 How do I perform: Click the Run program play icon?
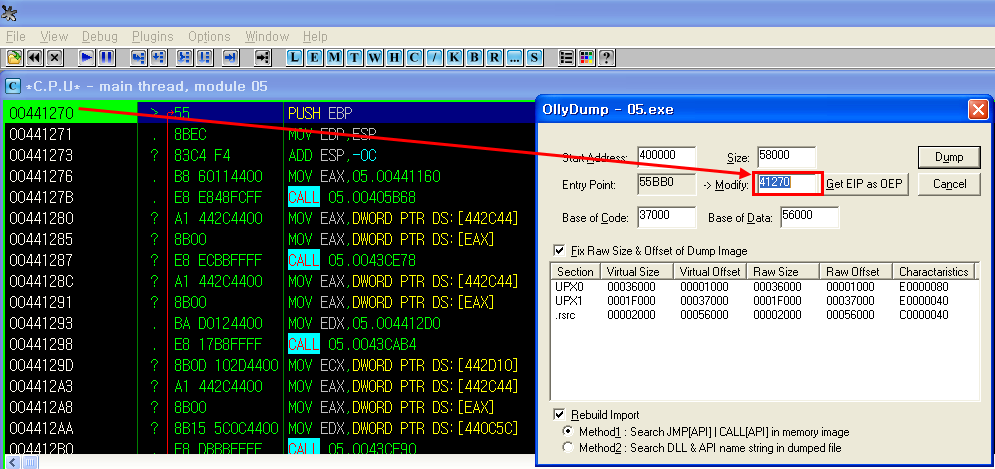pos(87,58)
